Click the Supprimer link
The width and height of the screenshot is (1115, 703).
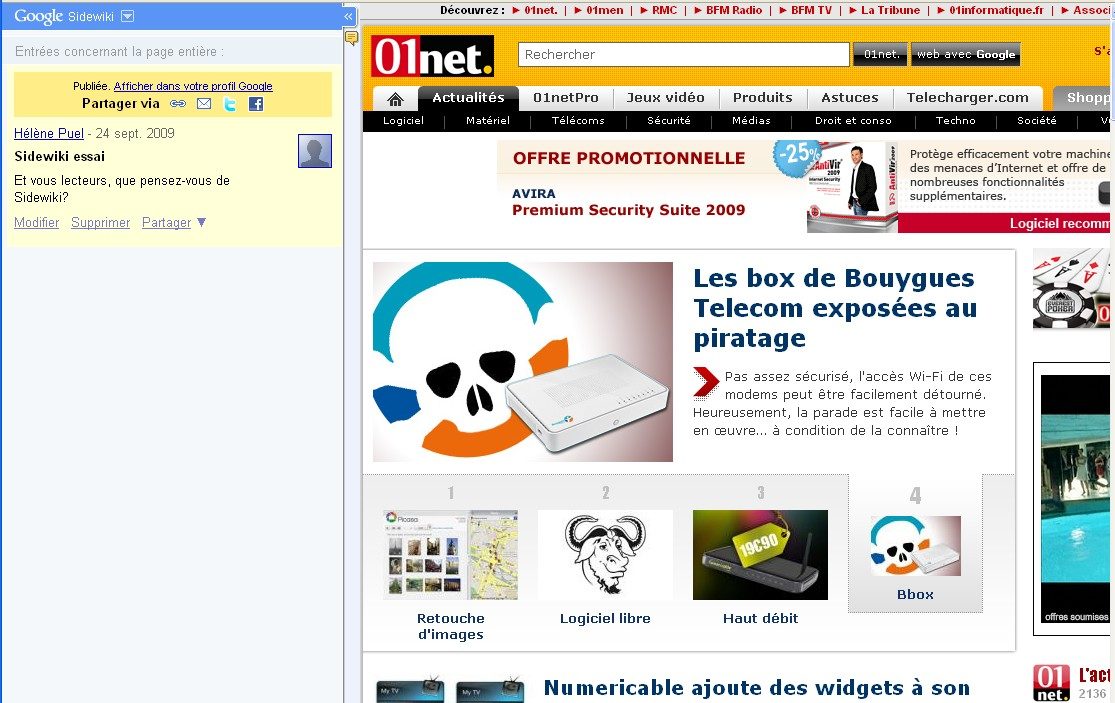click(100, 223)
